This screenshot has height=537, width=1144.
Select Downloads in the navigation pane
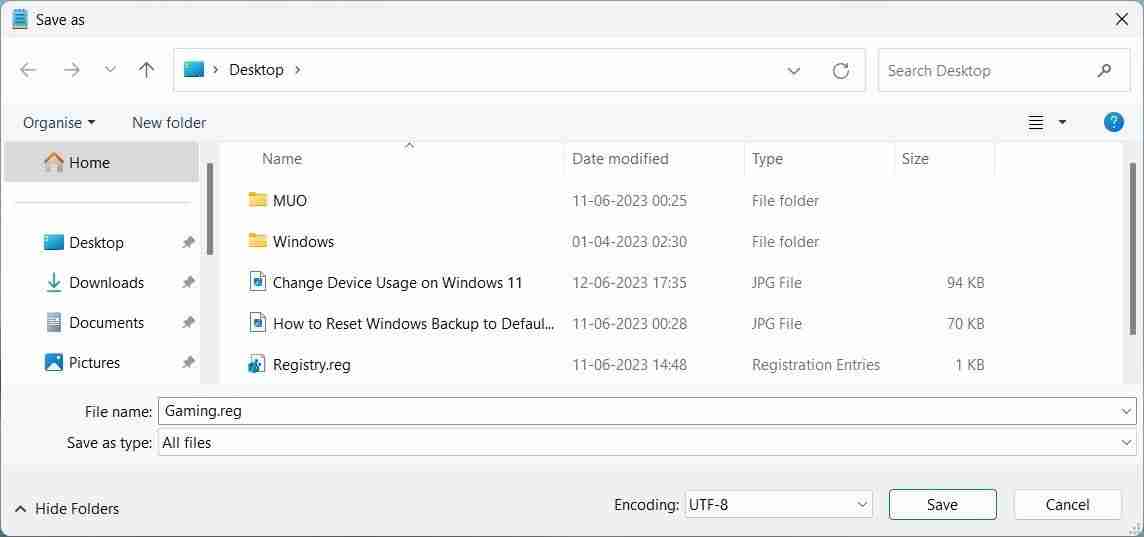[x=106, y=283]
